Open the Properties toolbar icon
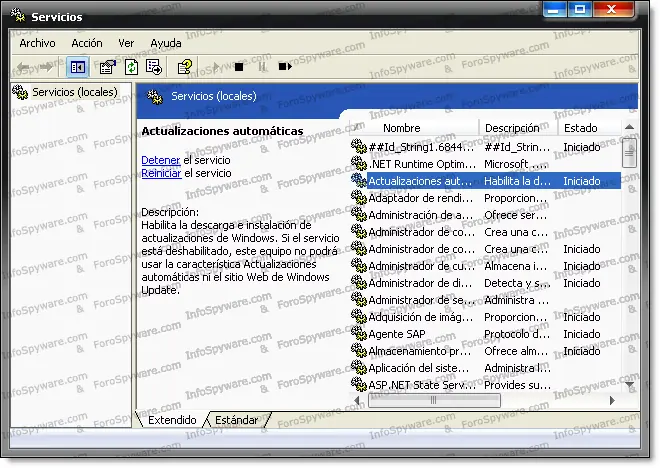Image resolution: width=660 pixels, height=468 pixels. point(107,67)
